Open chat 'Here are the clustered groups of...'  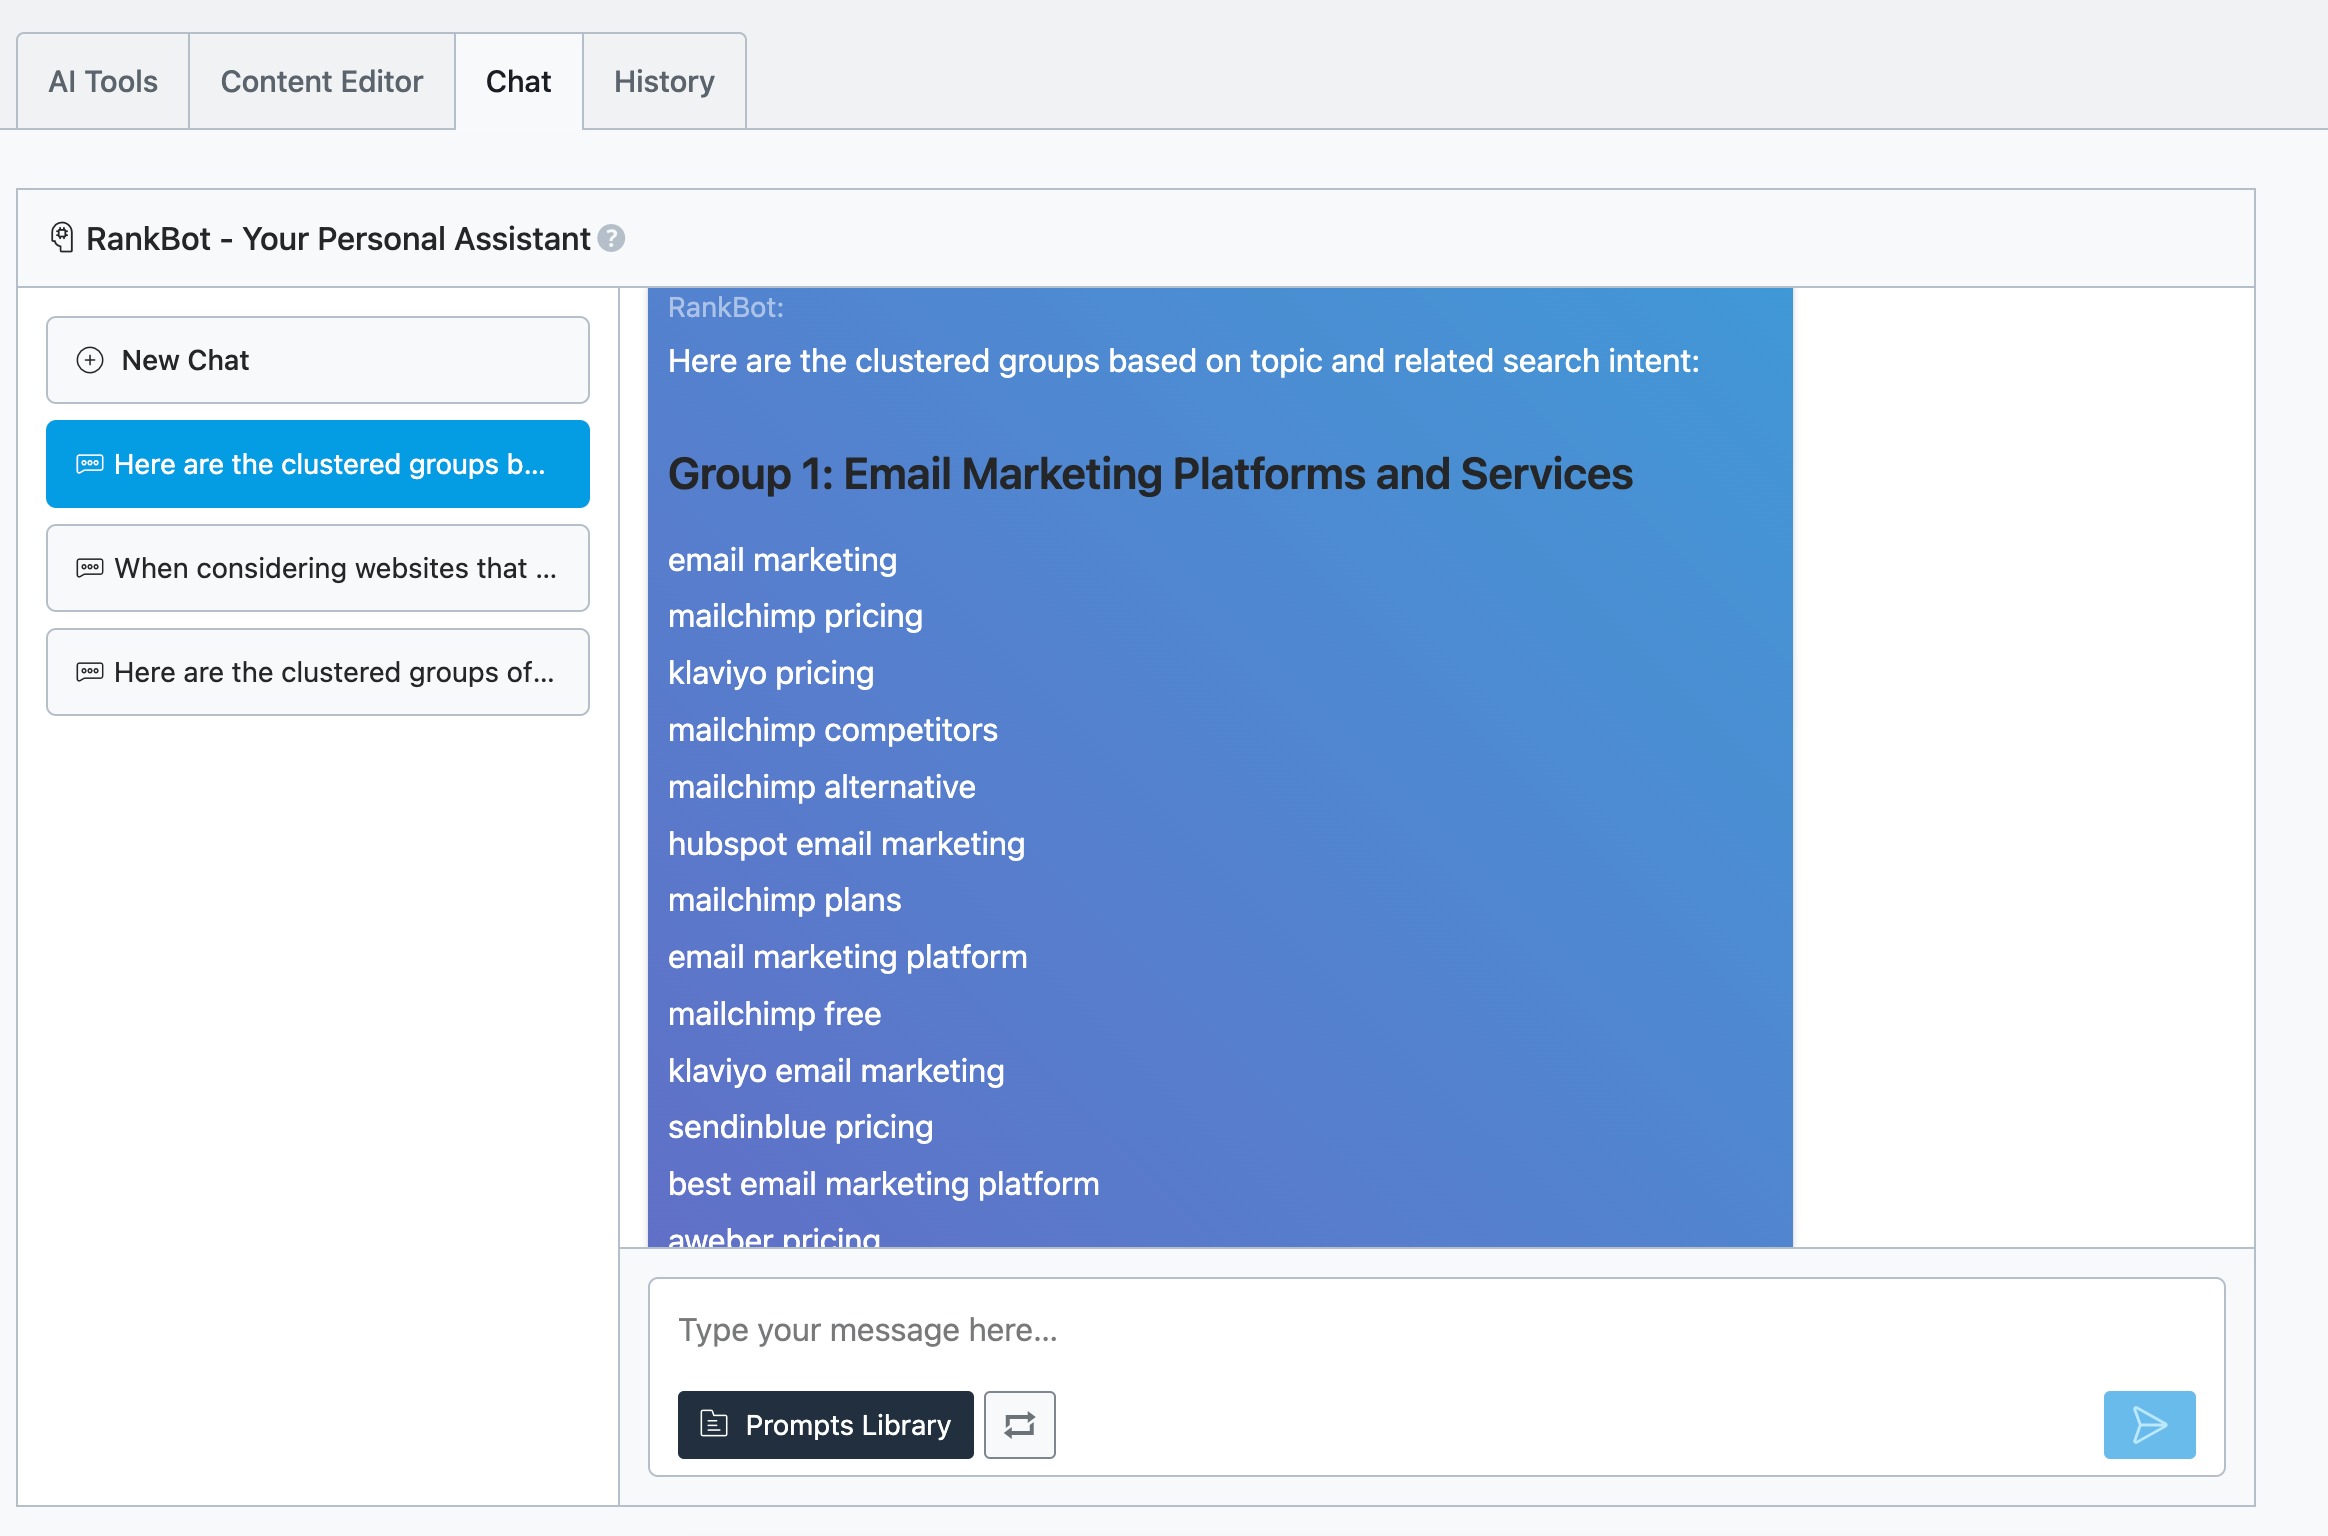click(318, 672)
